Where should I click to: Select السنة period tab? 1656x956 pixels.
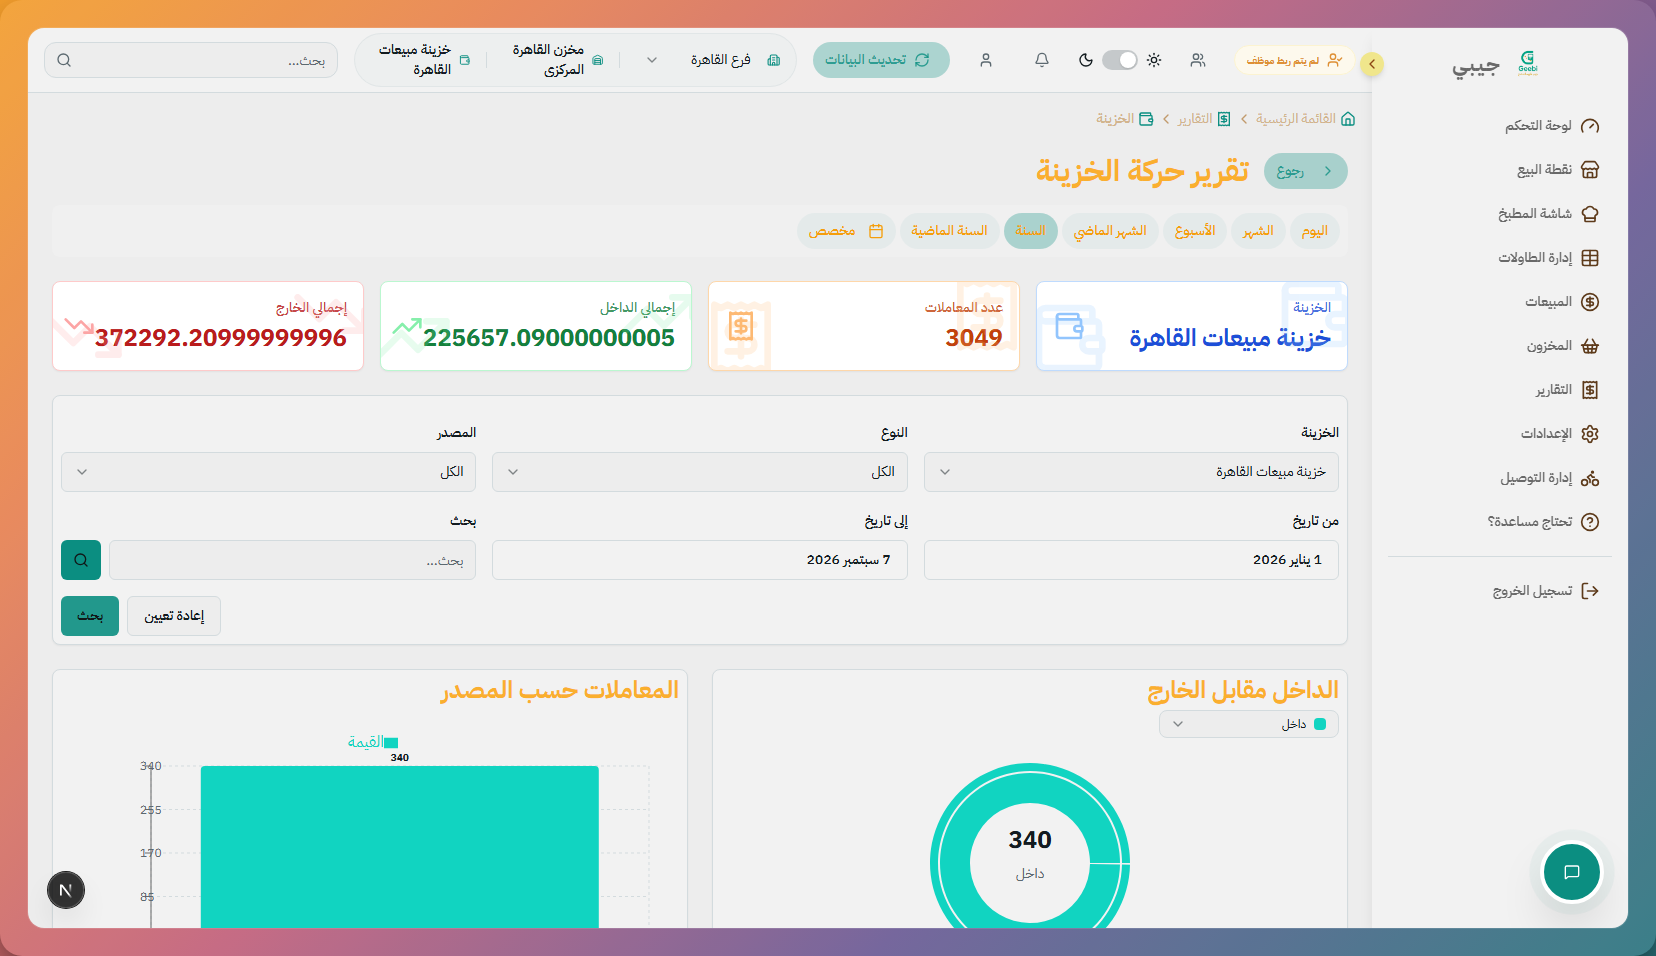[x=1031, y=231]
